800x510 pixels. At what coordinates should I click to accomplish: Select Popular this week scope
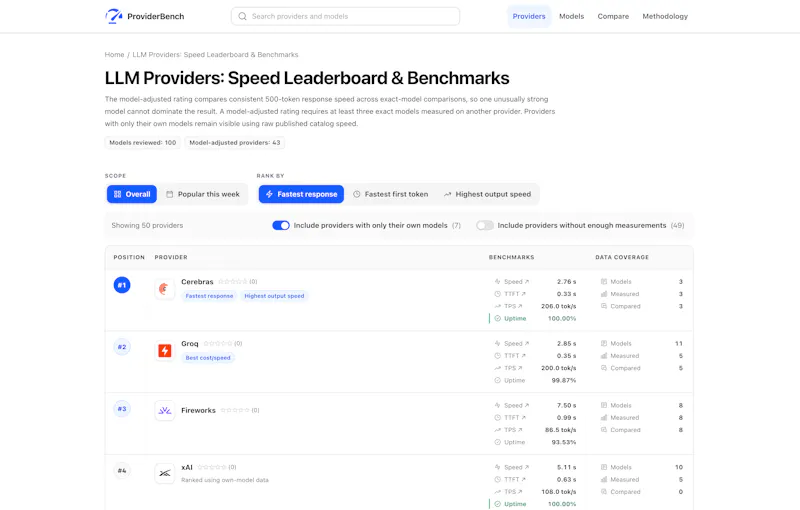[203, 194]
